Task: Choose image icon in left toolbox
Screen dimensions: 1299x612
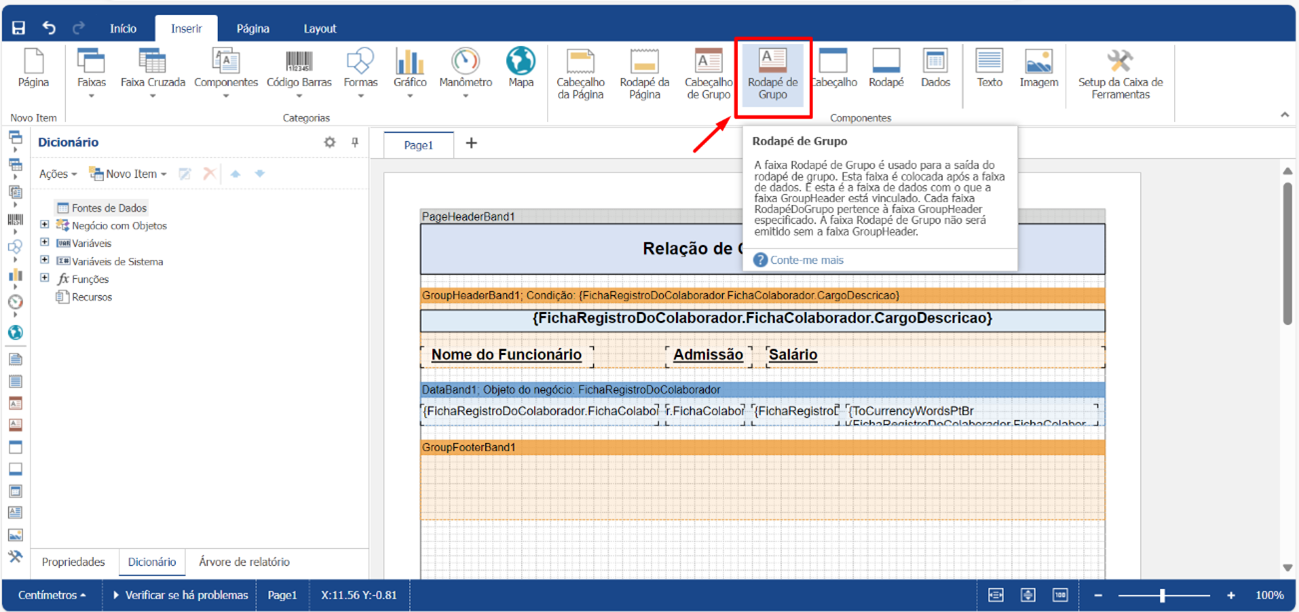Action: click(x=15, y=535)
